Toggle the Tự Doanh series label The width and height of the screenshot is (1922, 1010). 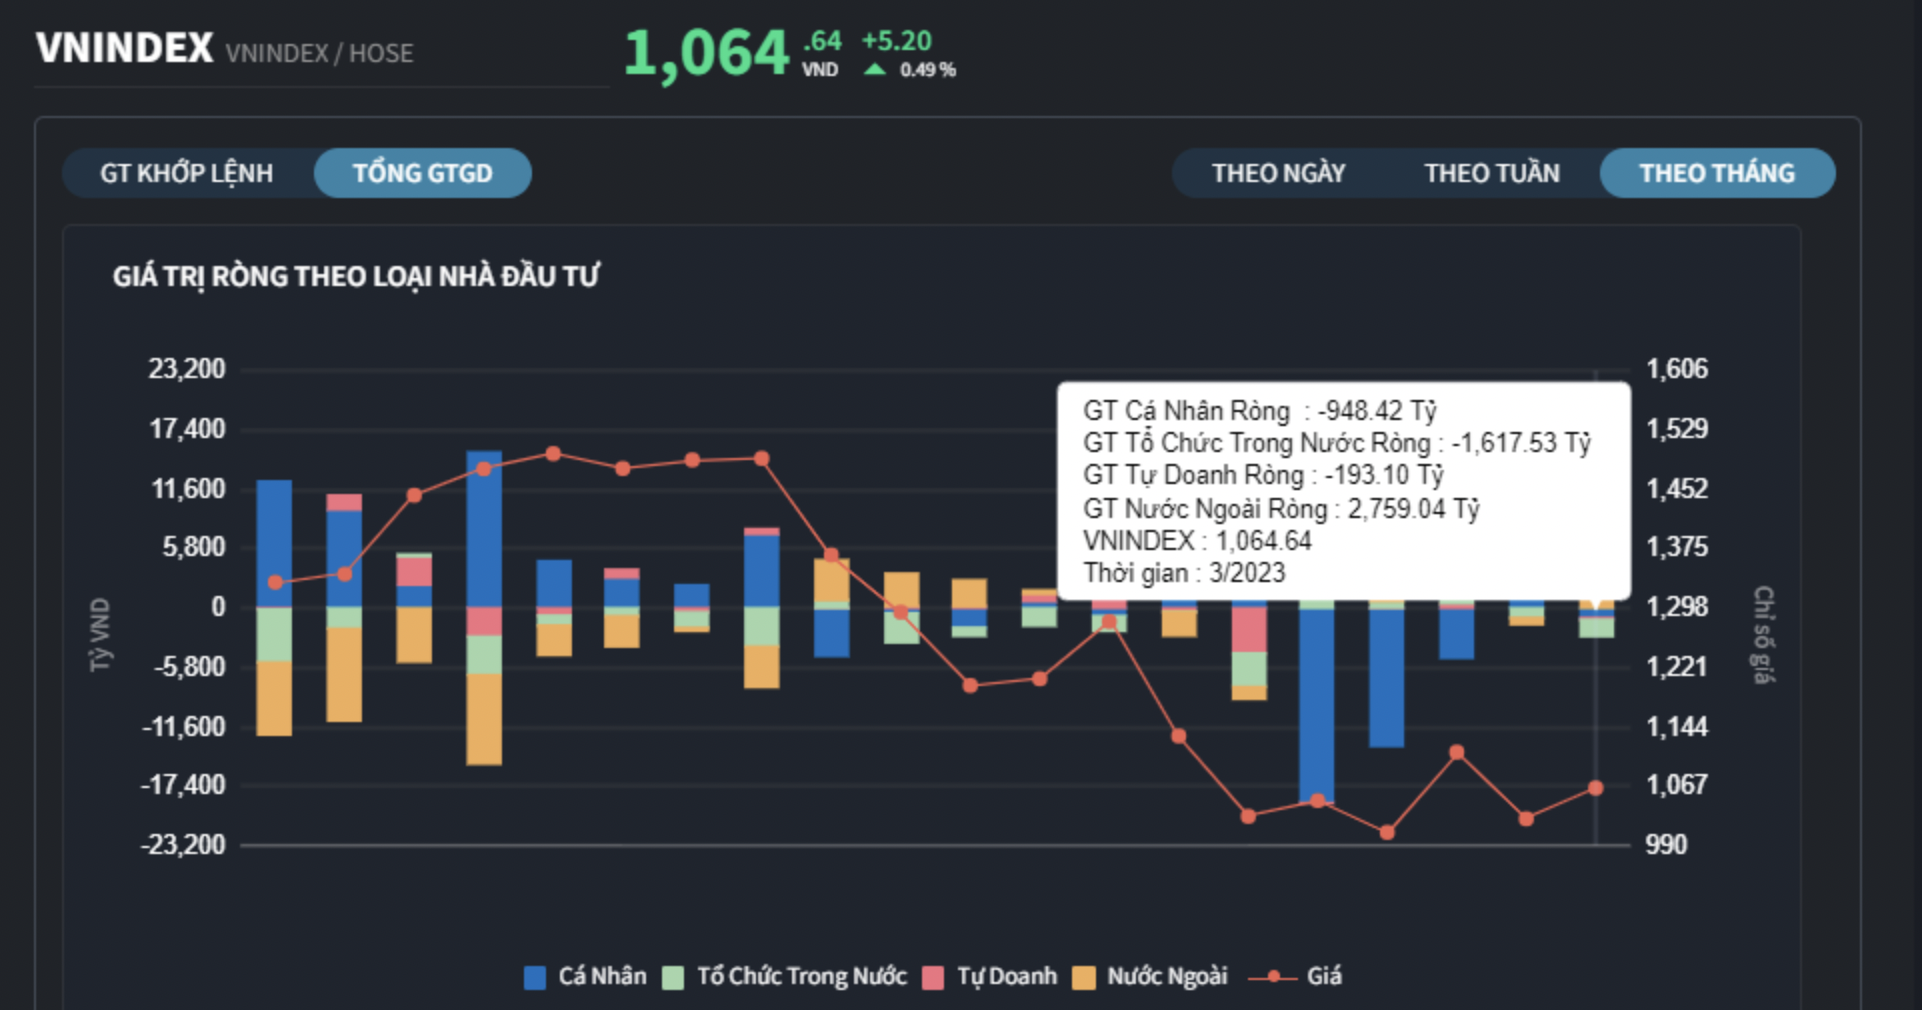coord(1006,976)
